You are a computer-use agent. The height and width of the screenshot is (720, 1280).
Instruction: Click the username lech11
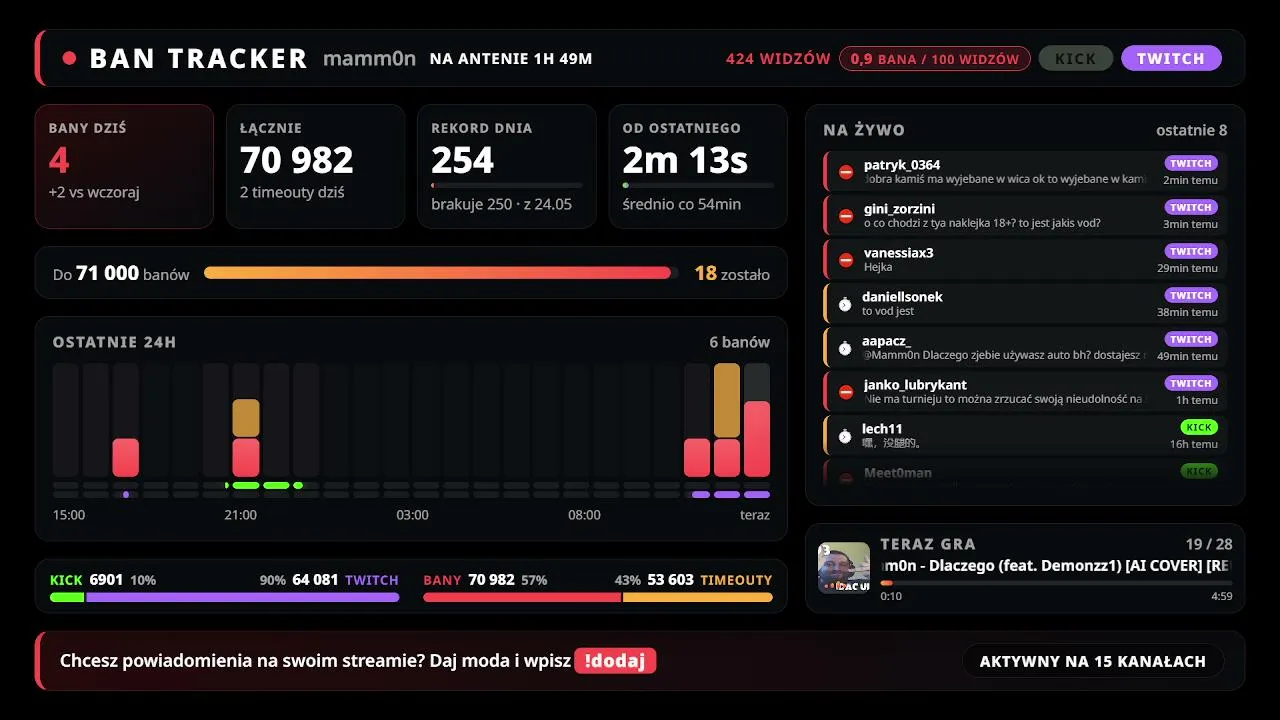click(882, 428)
